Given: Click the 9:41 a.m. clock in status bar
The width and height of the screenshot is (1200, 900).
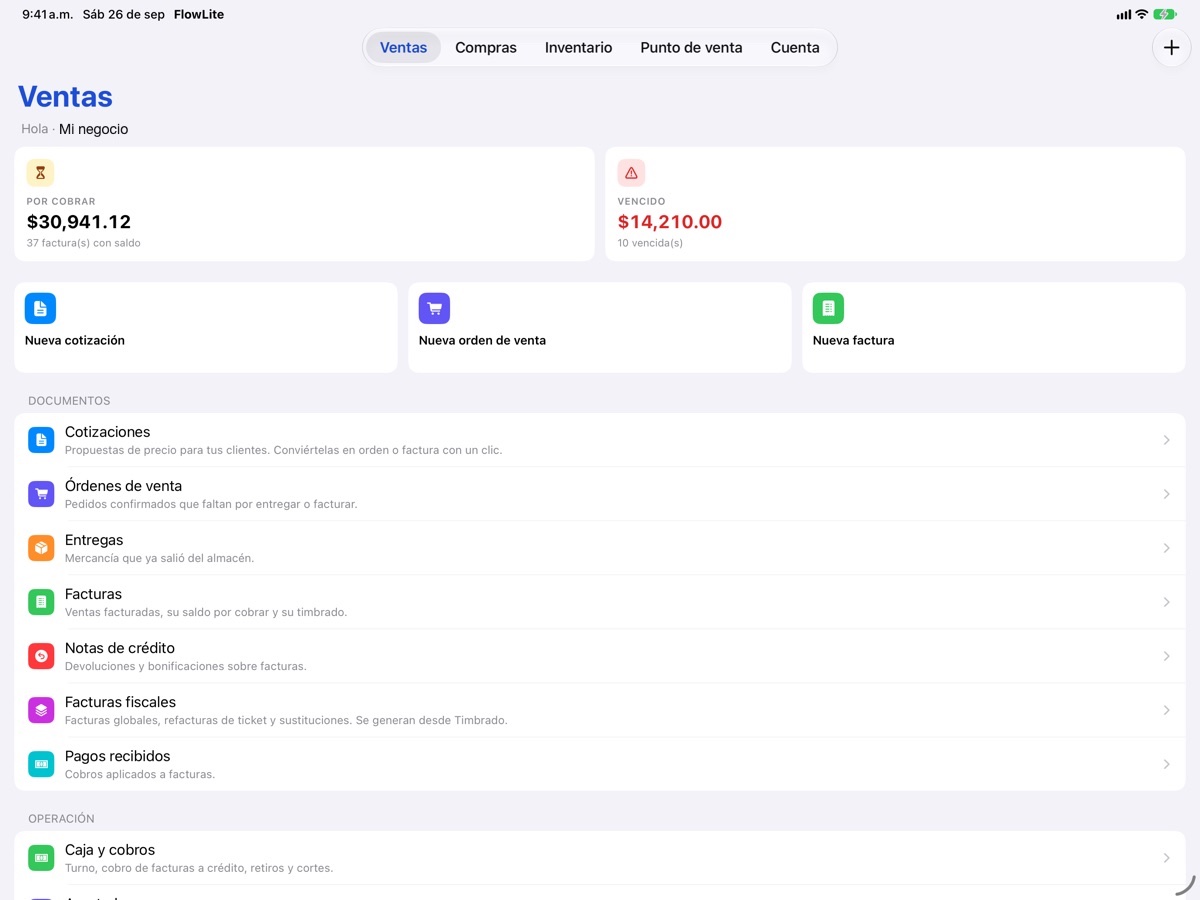Looking at the screenshot, I should pyautogui.click(x=47, y=15).
